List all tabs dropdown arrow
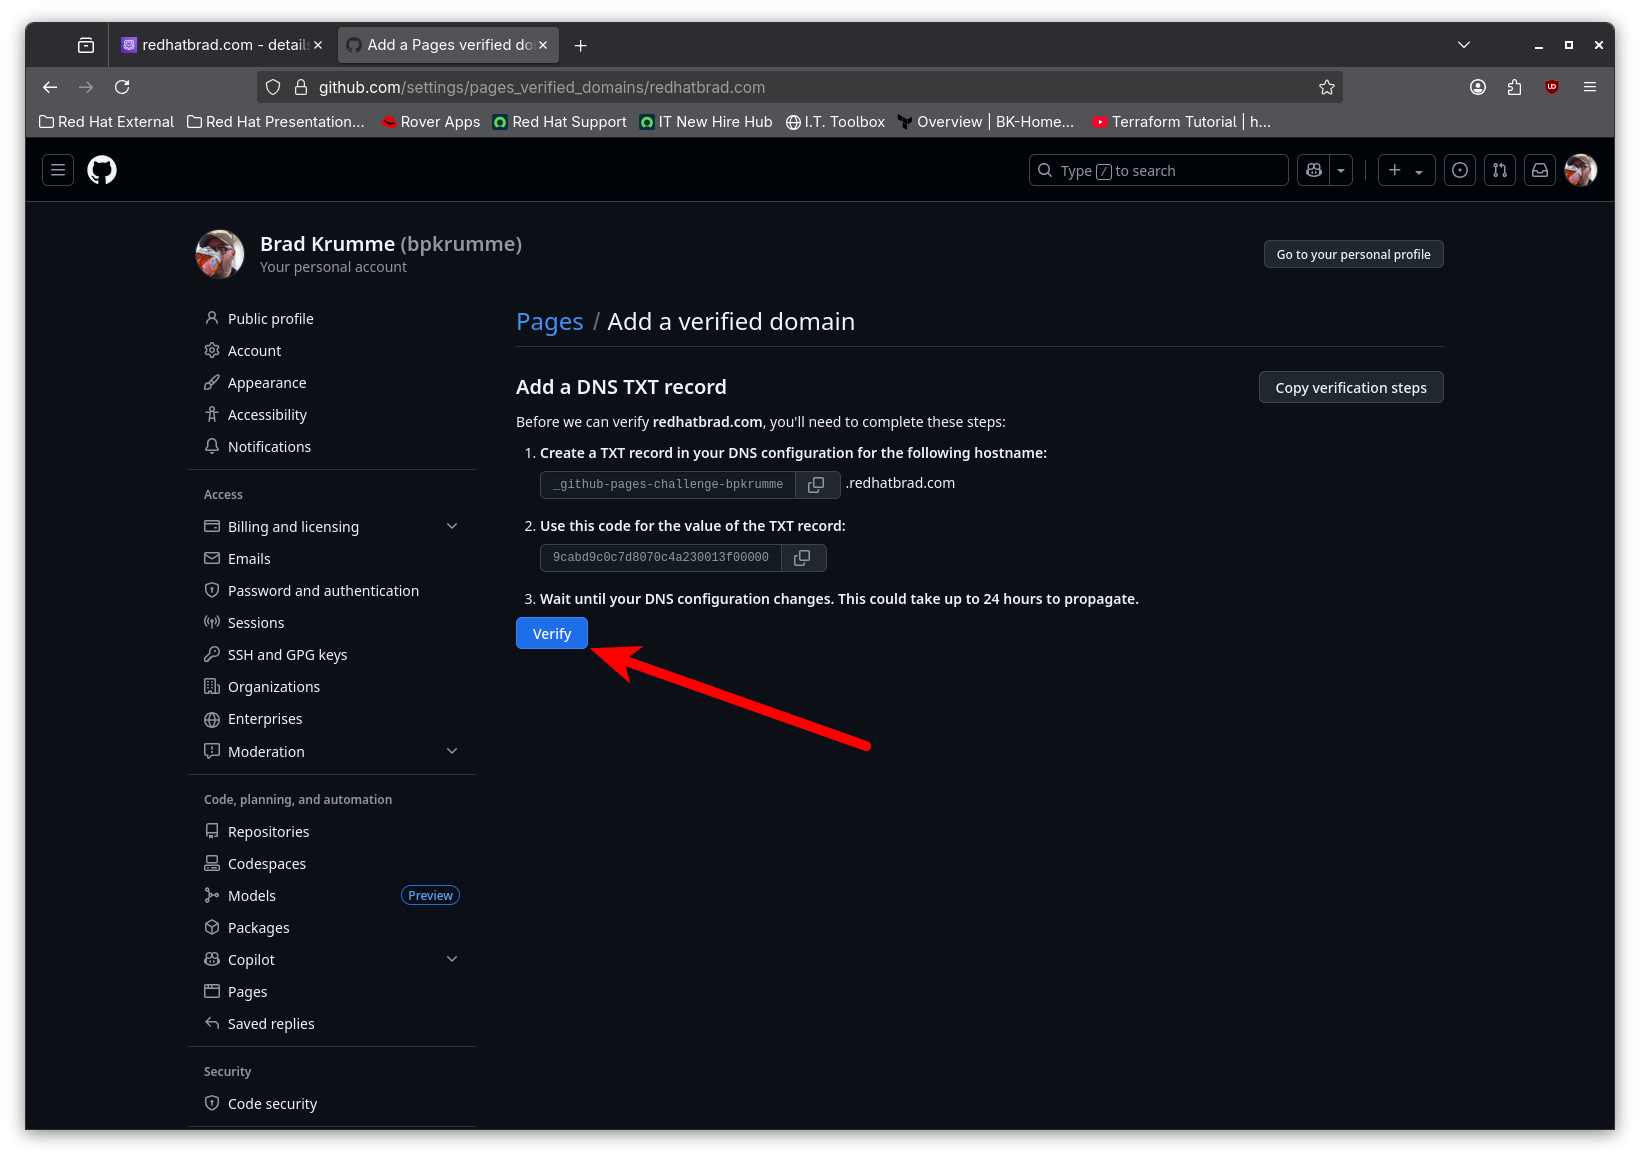This screenshot has height=1158, width=1640. point(1464,45)
